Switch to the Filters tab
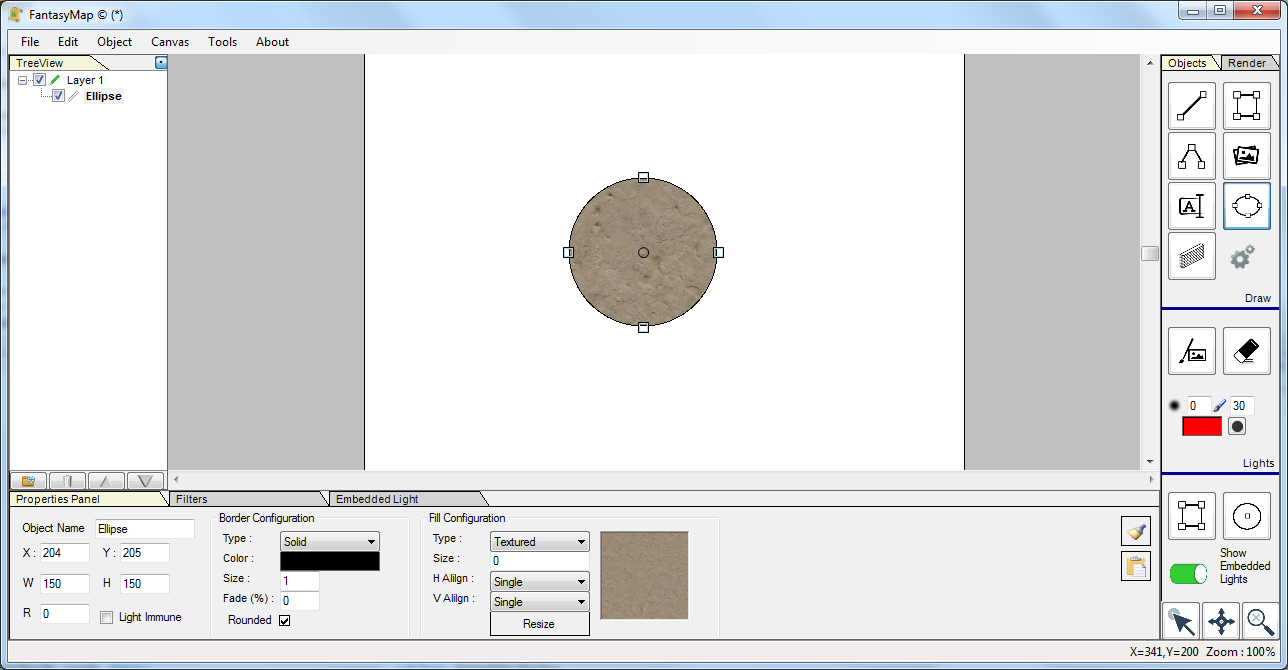The height and width of the screenshot is (670, 1288). coord(243,498)
